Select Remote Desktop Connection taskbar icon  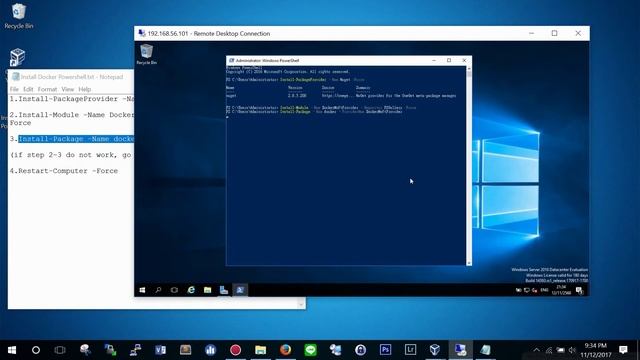coord(460,350)
